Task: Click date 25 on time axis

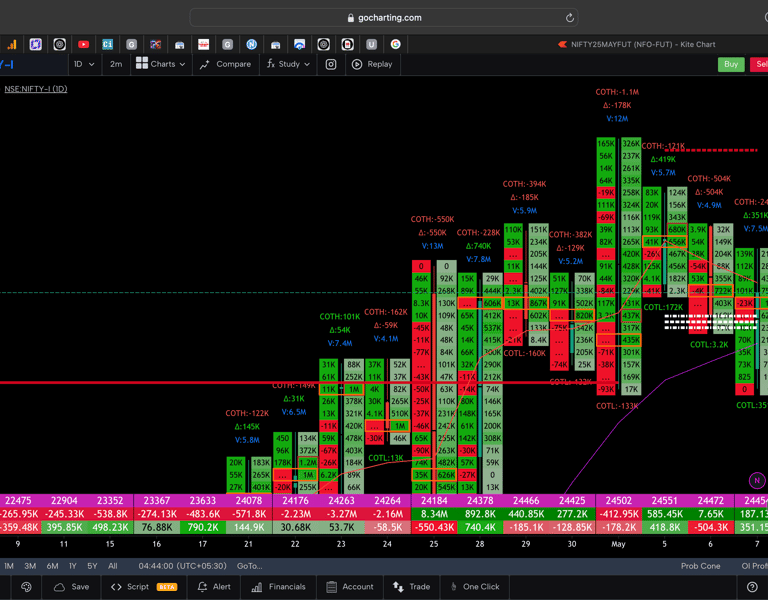Action: pyautogui.click(x=433, y=544)
